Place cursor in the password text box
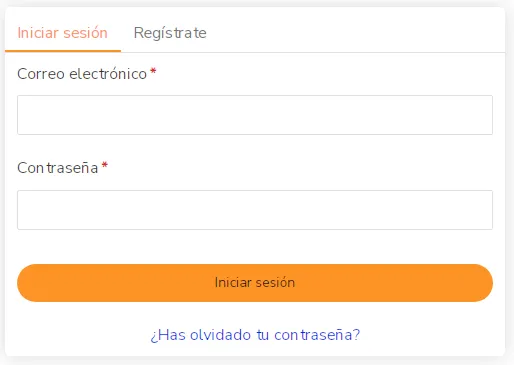This screenshot has height=365, width=514. [x=255, y=210]
